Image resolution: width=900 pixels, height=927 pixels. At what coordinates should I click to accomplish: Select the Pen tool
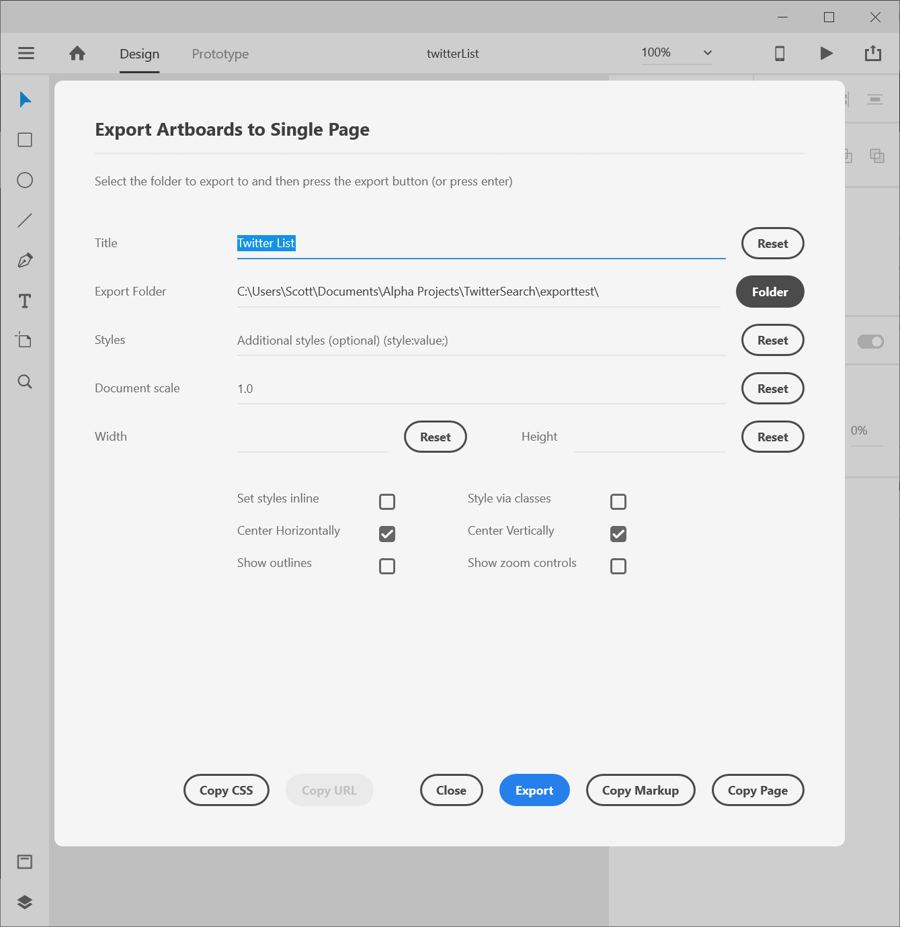25,260
